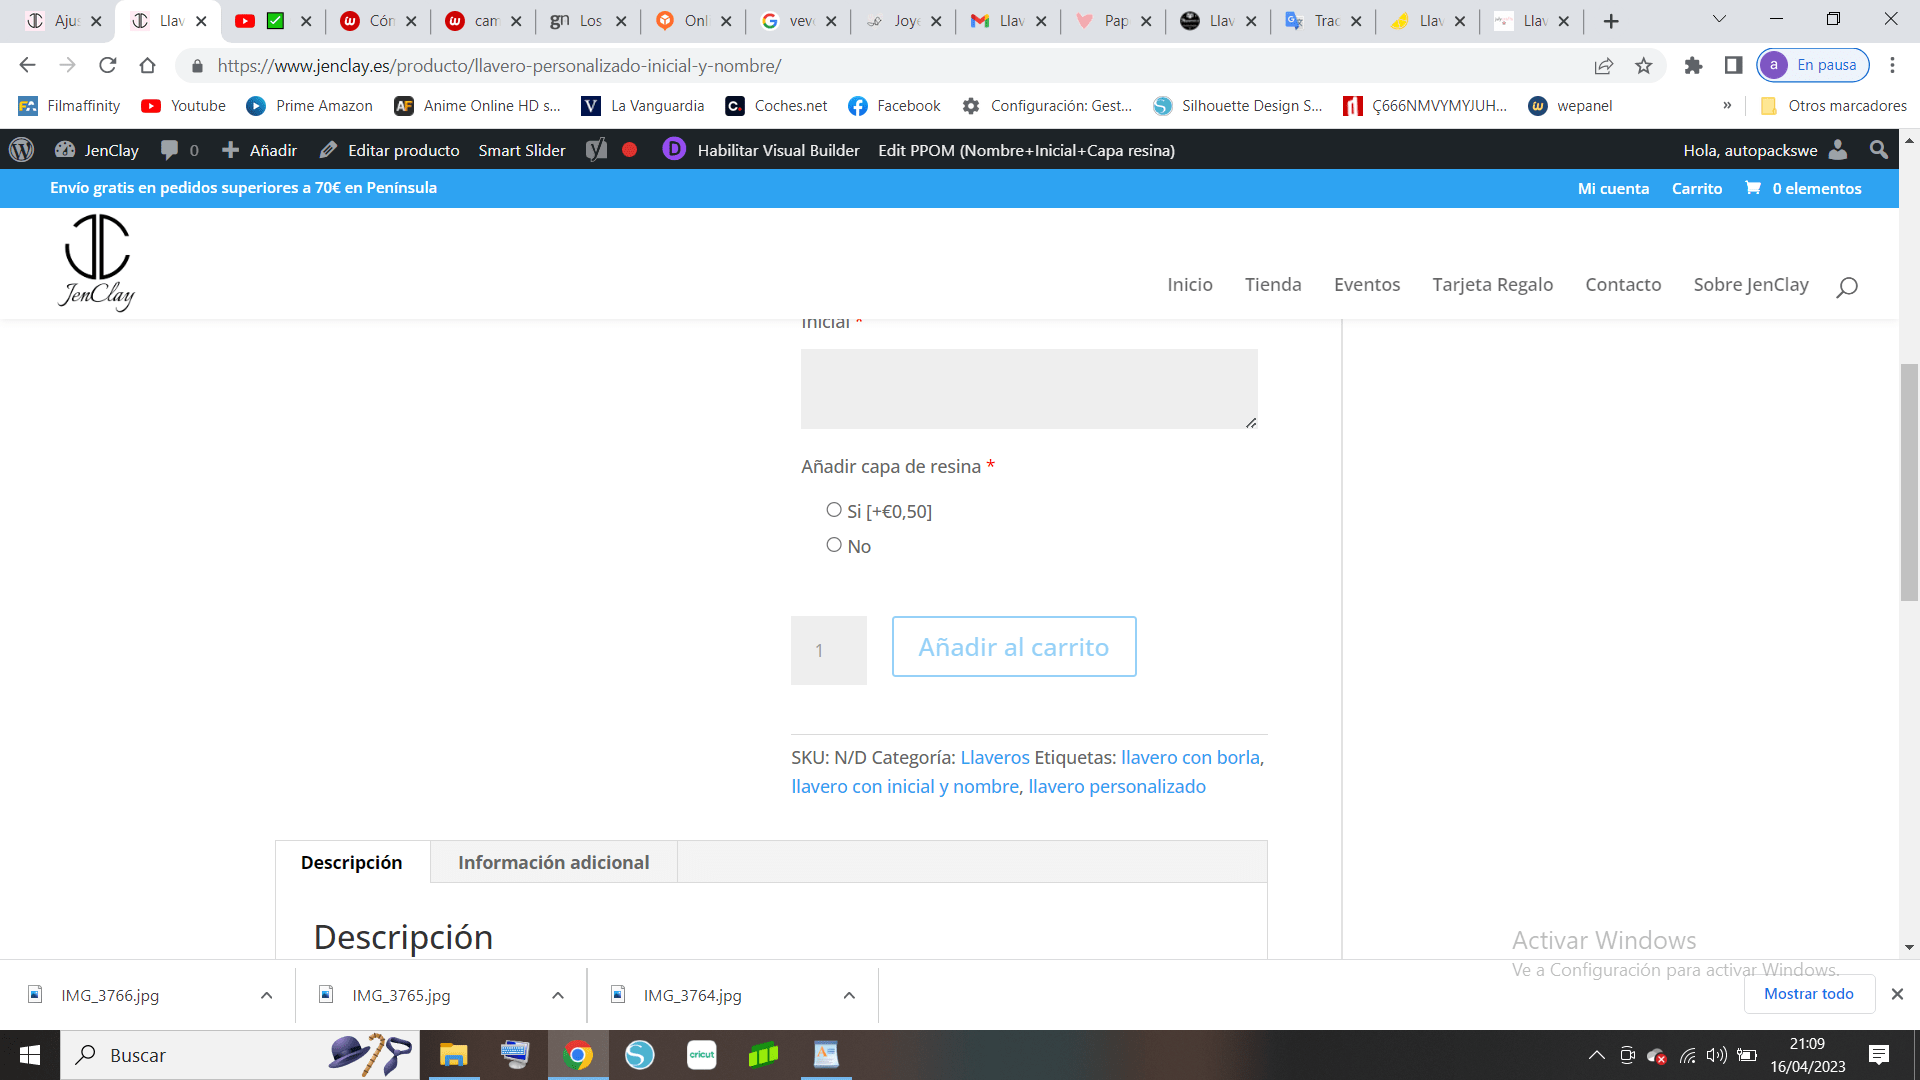Click the browser back arrow
The width and height of the screenshot is (1920, 1080).
(x=27, y=66)
